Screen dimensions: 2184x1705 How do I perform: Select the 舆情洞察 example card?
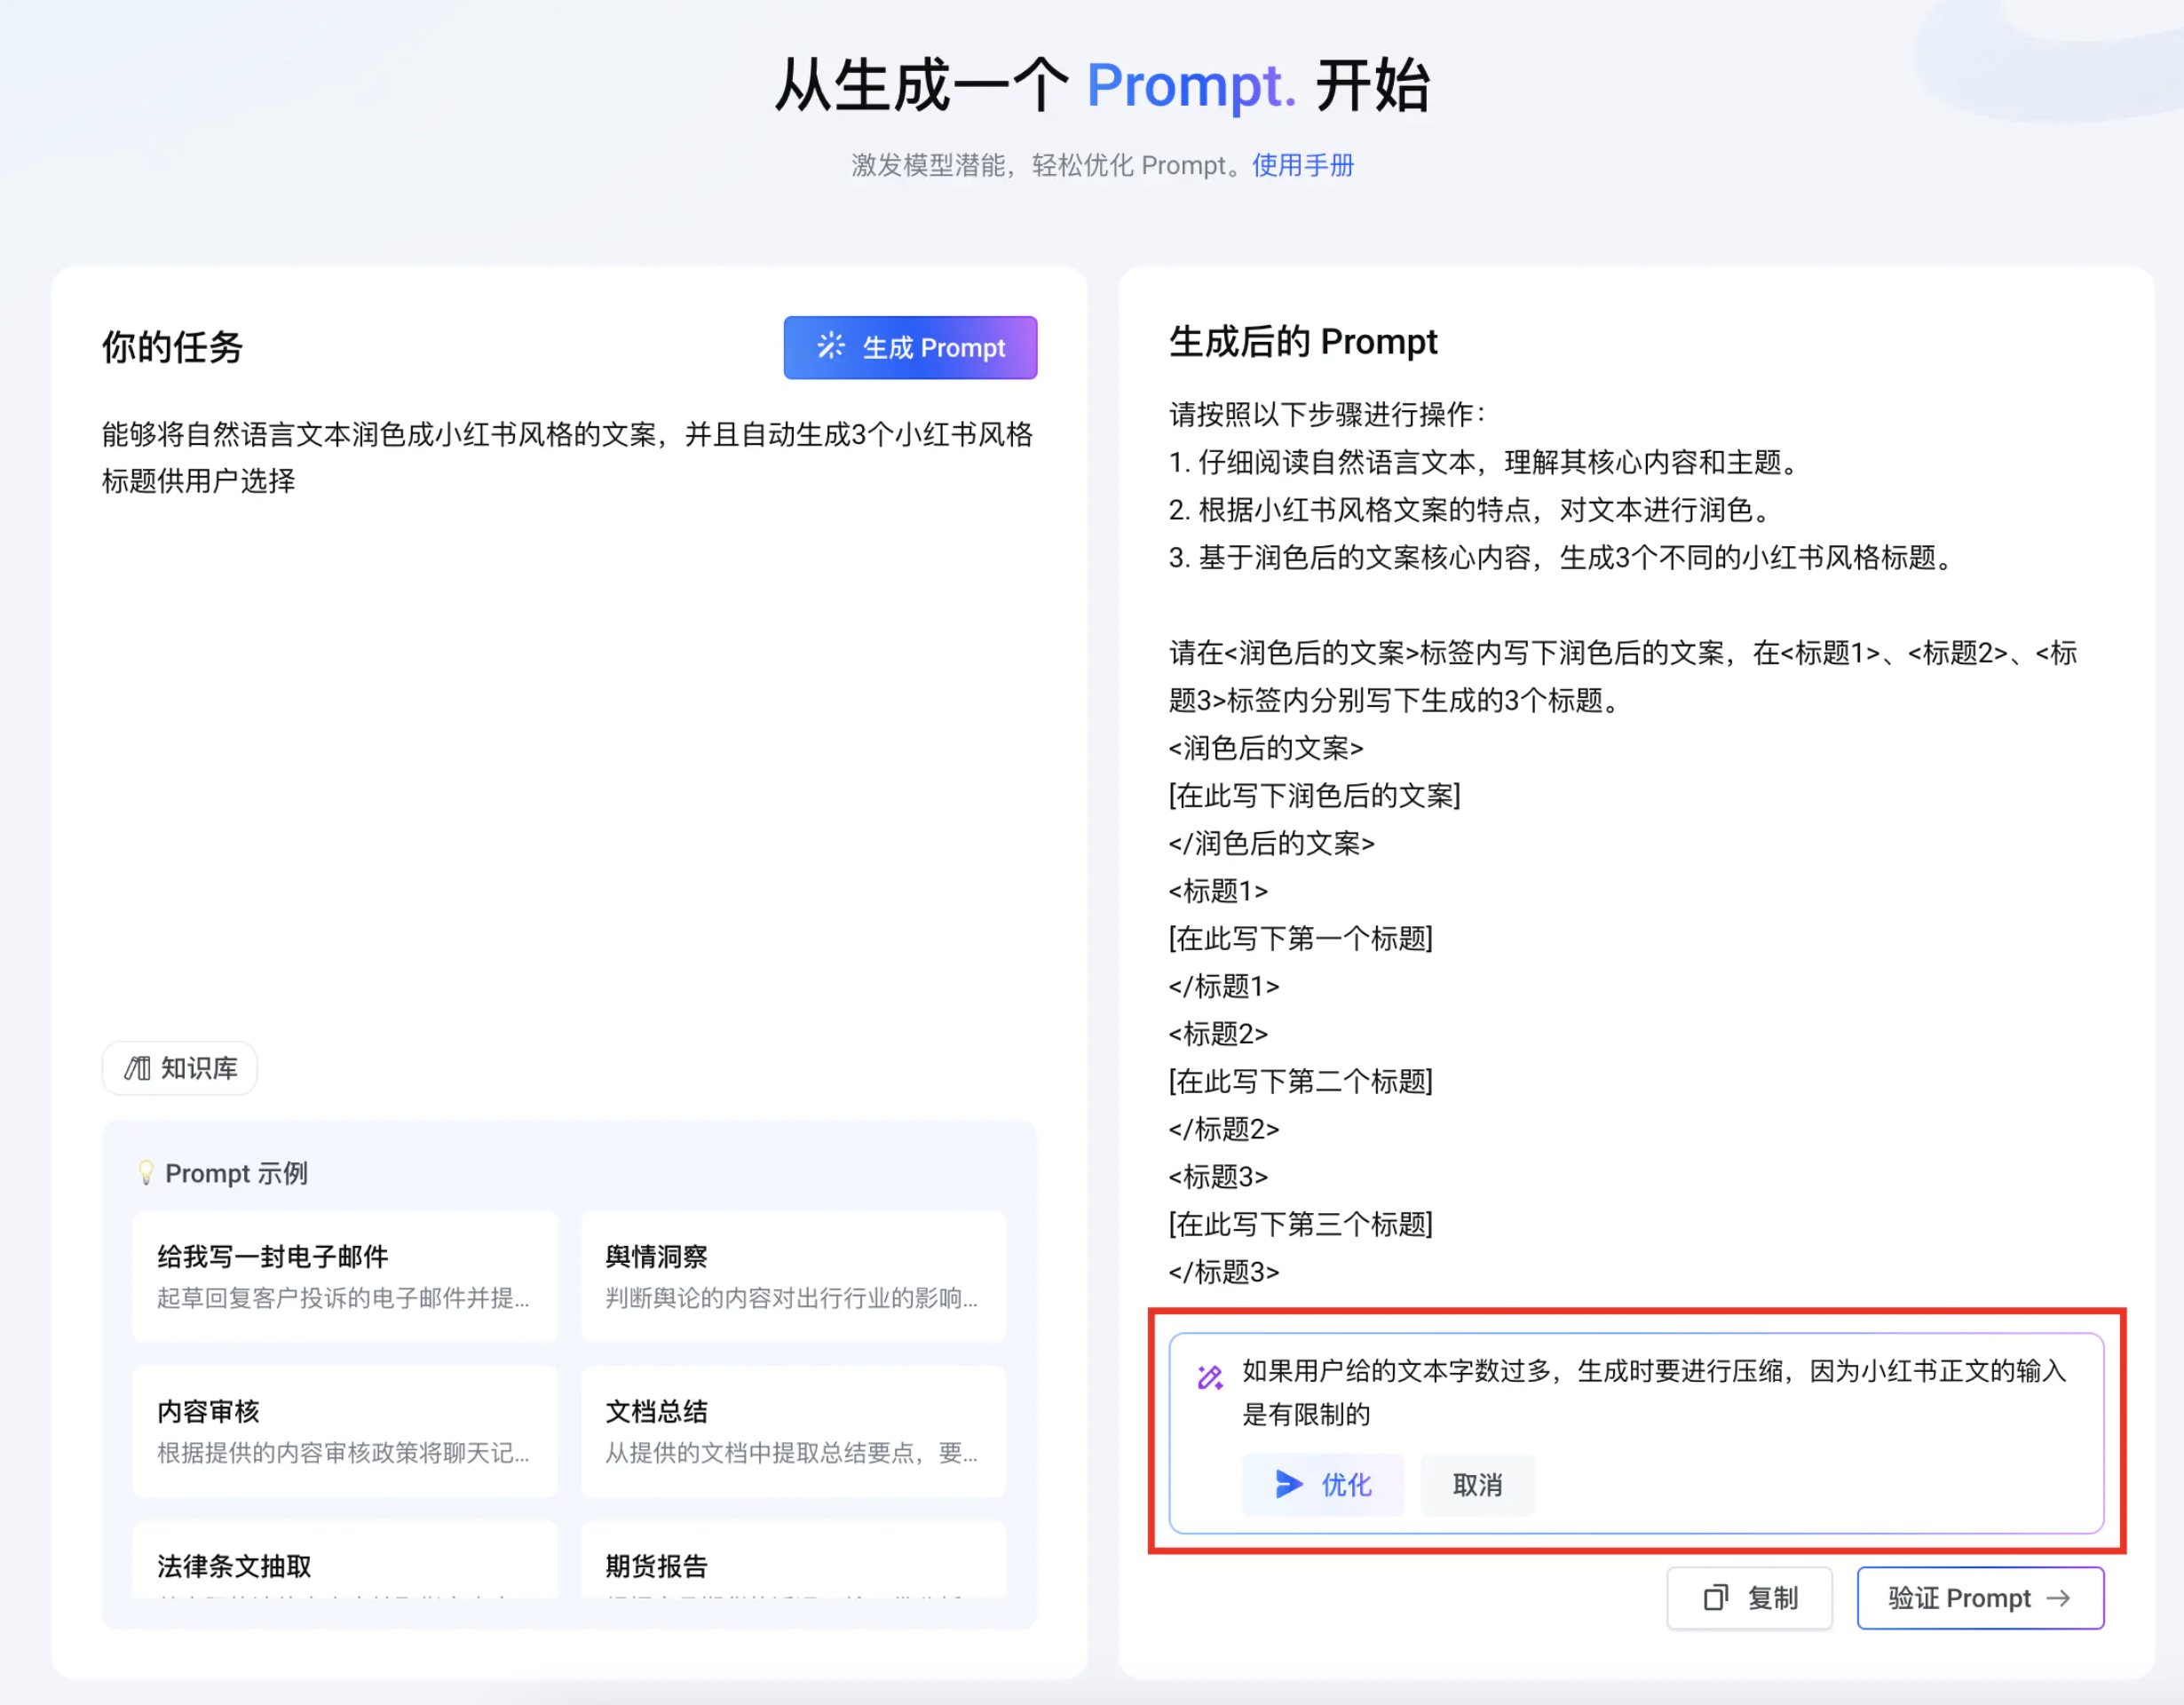pyautogui.click(x=793, y=1275)
